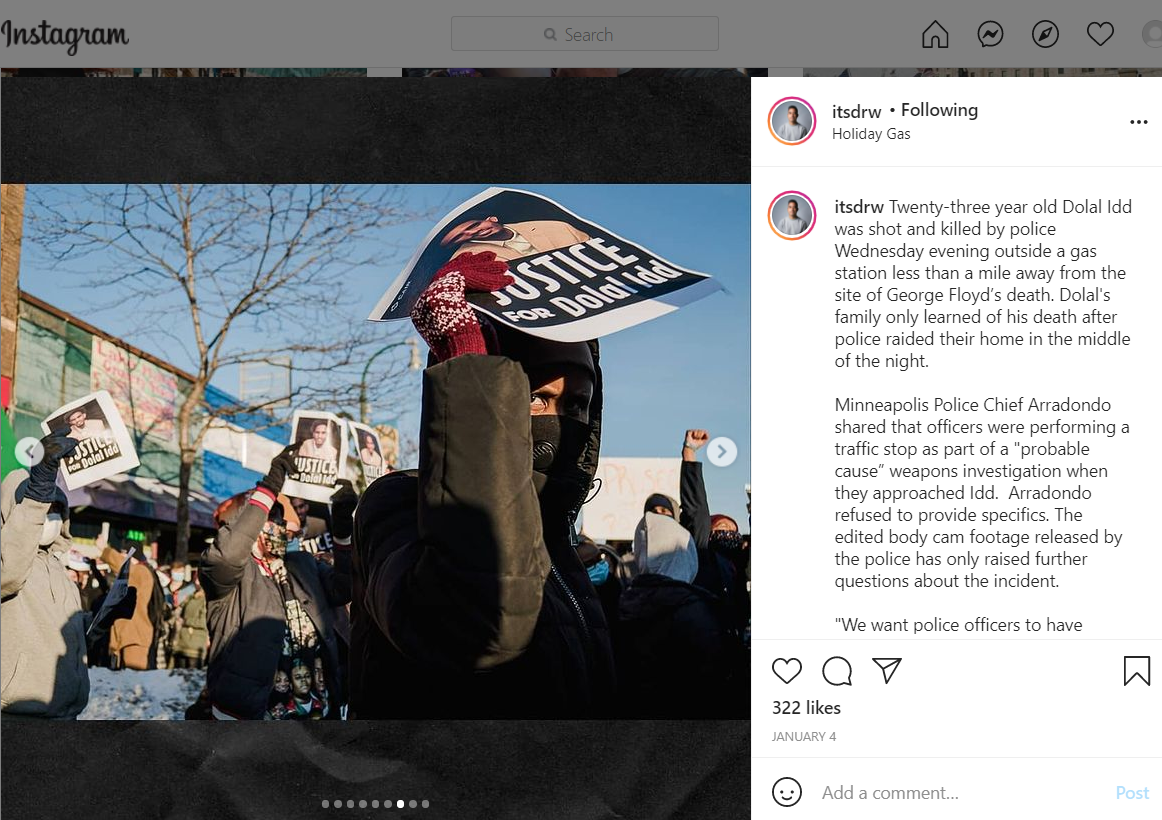Share the post with paper plane icon
Screen dimensions: 1162x820
click(886, 670)
